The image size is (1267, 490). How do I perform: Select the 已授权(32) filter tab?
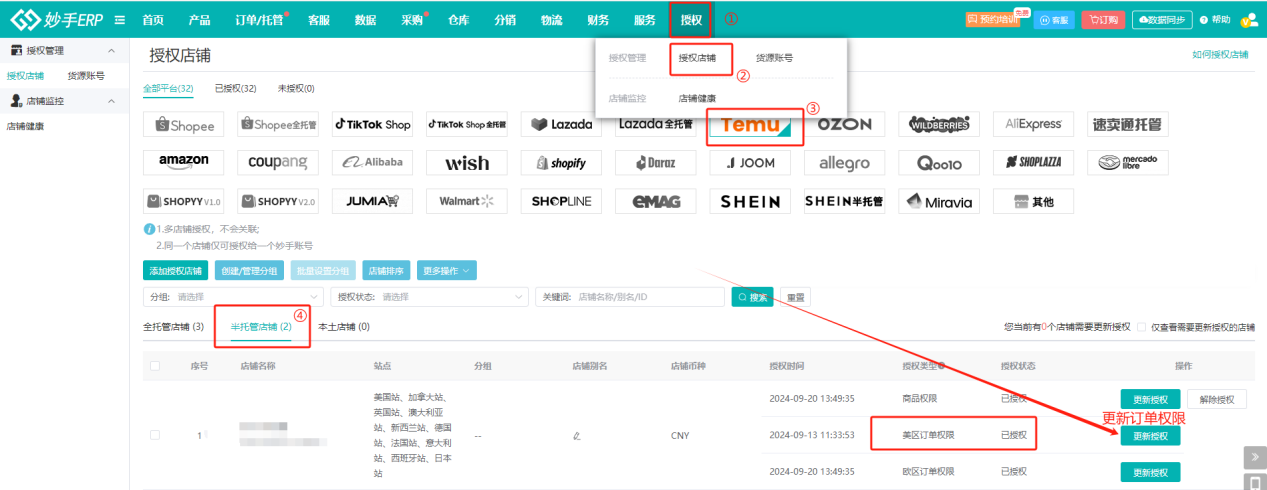pos(236,89)
